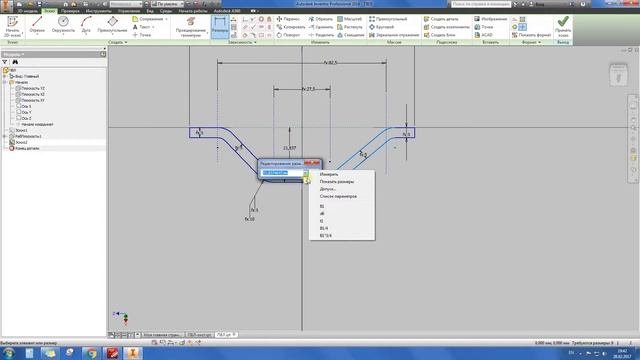
Task: Click the dimension value input field
Action: click(x=282, y=173)
